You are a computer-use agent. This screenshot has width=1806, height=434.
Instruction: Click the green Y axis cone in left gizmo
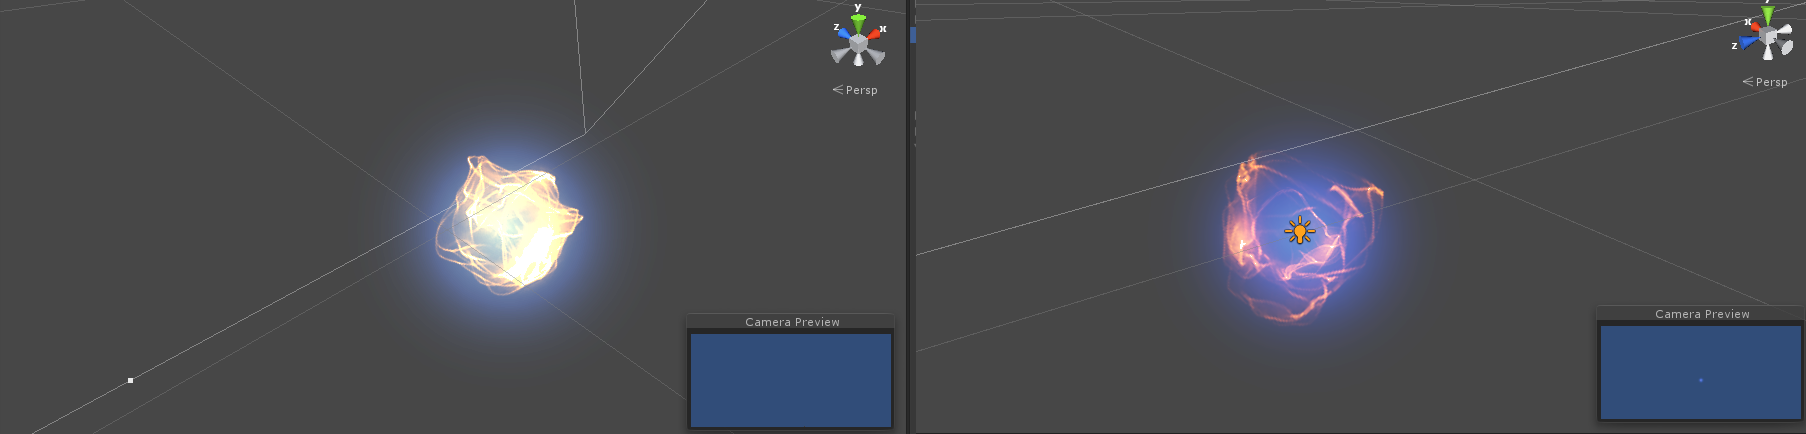tap(858, 22)
